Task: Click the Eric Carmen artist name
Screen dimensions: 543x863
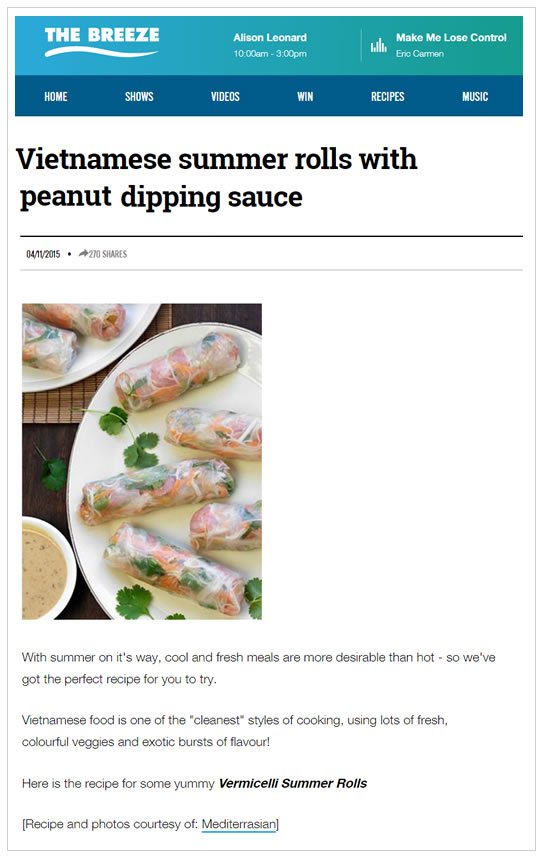Action: point(420,53)
